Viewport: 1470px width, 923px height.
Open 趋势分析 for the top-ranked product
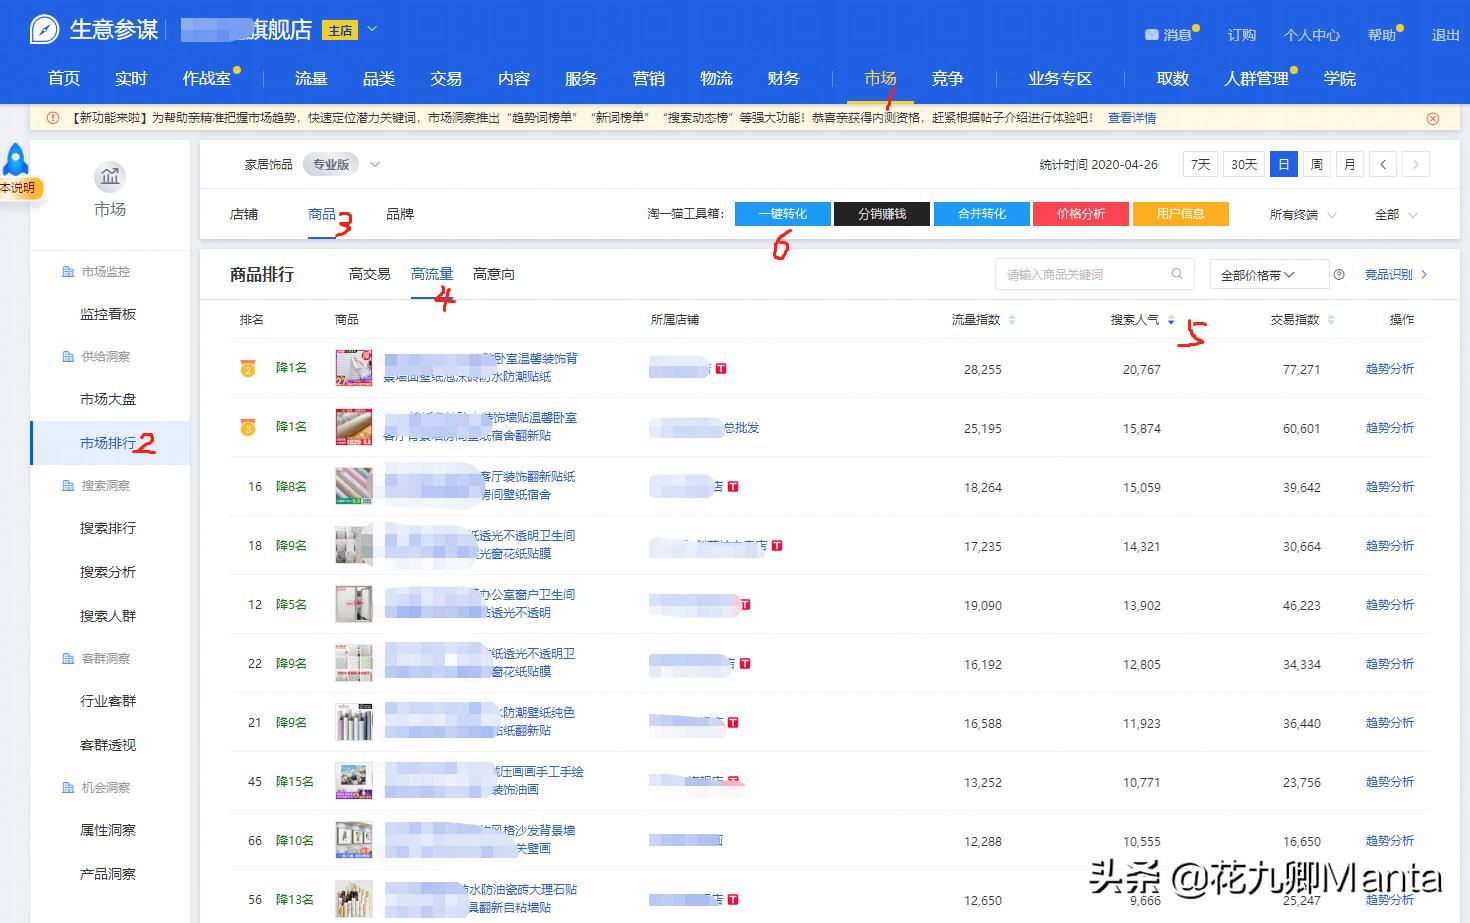pos(1389,368)
